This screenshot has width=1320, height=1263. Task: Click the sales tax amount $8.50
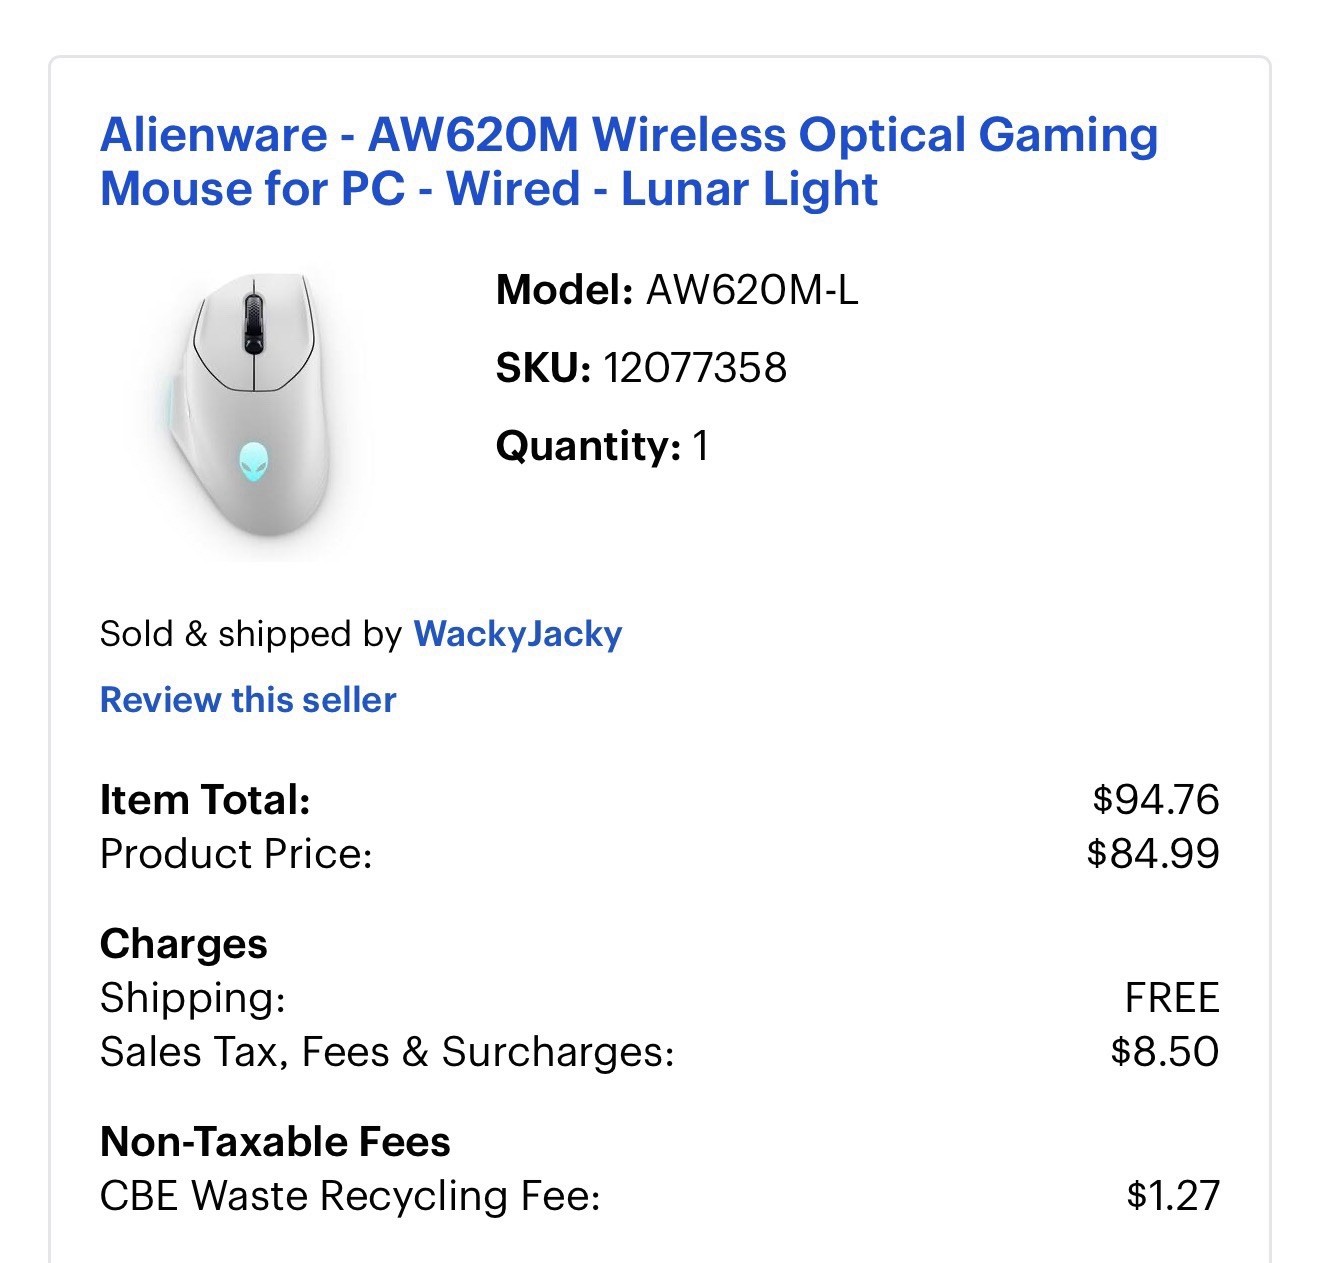1164,1051
